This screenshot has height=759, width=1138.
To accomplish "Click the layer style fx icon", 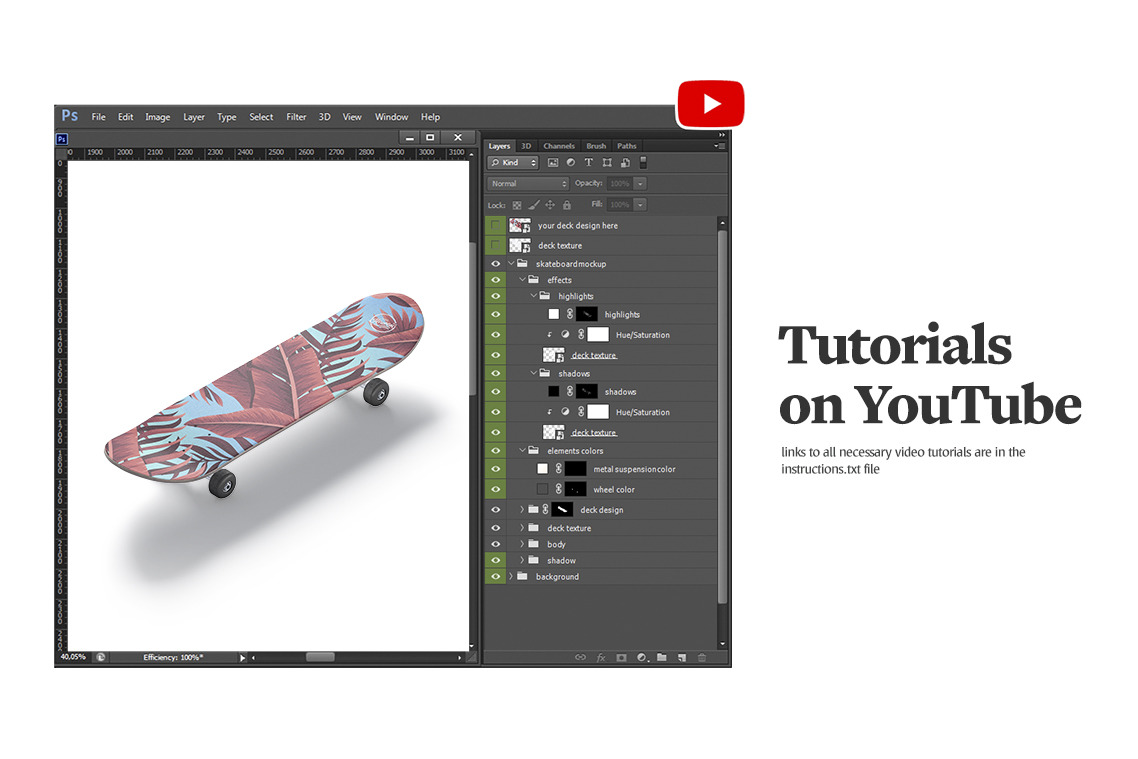I will point(601,658).
